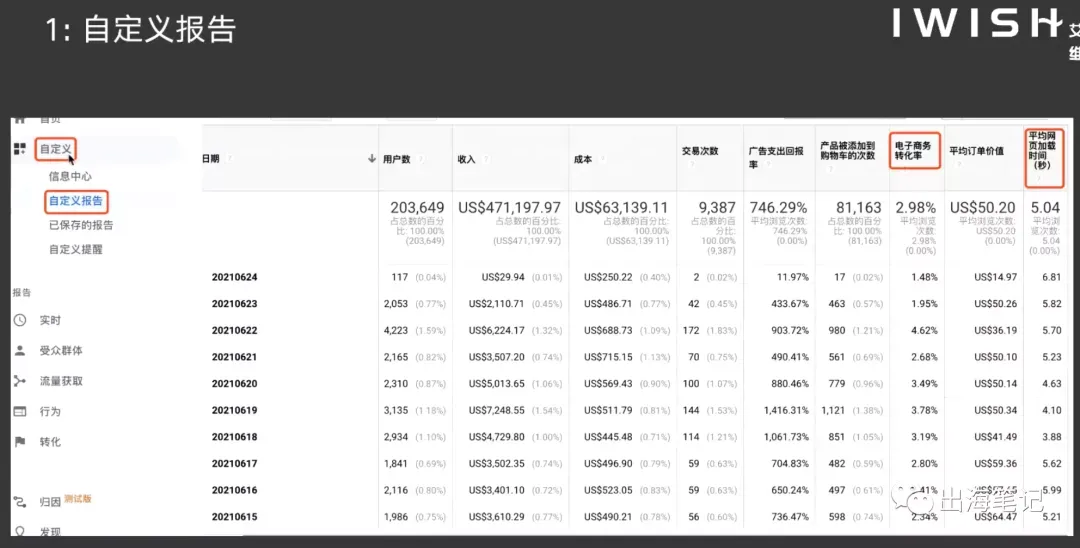This screenshot has height=548, width=1080.
Task: Click the help icon next to 用户数
Action: (420, 159)
